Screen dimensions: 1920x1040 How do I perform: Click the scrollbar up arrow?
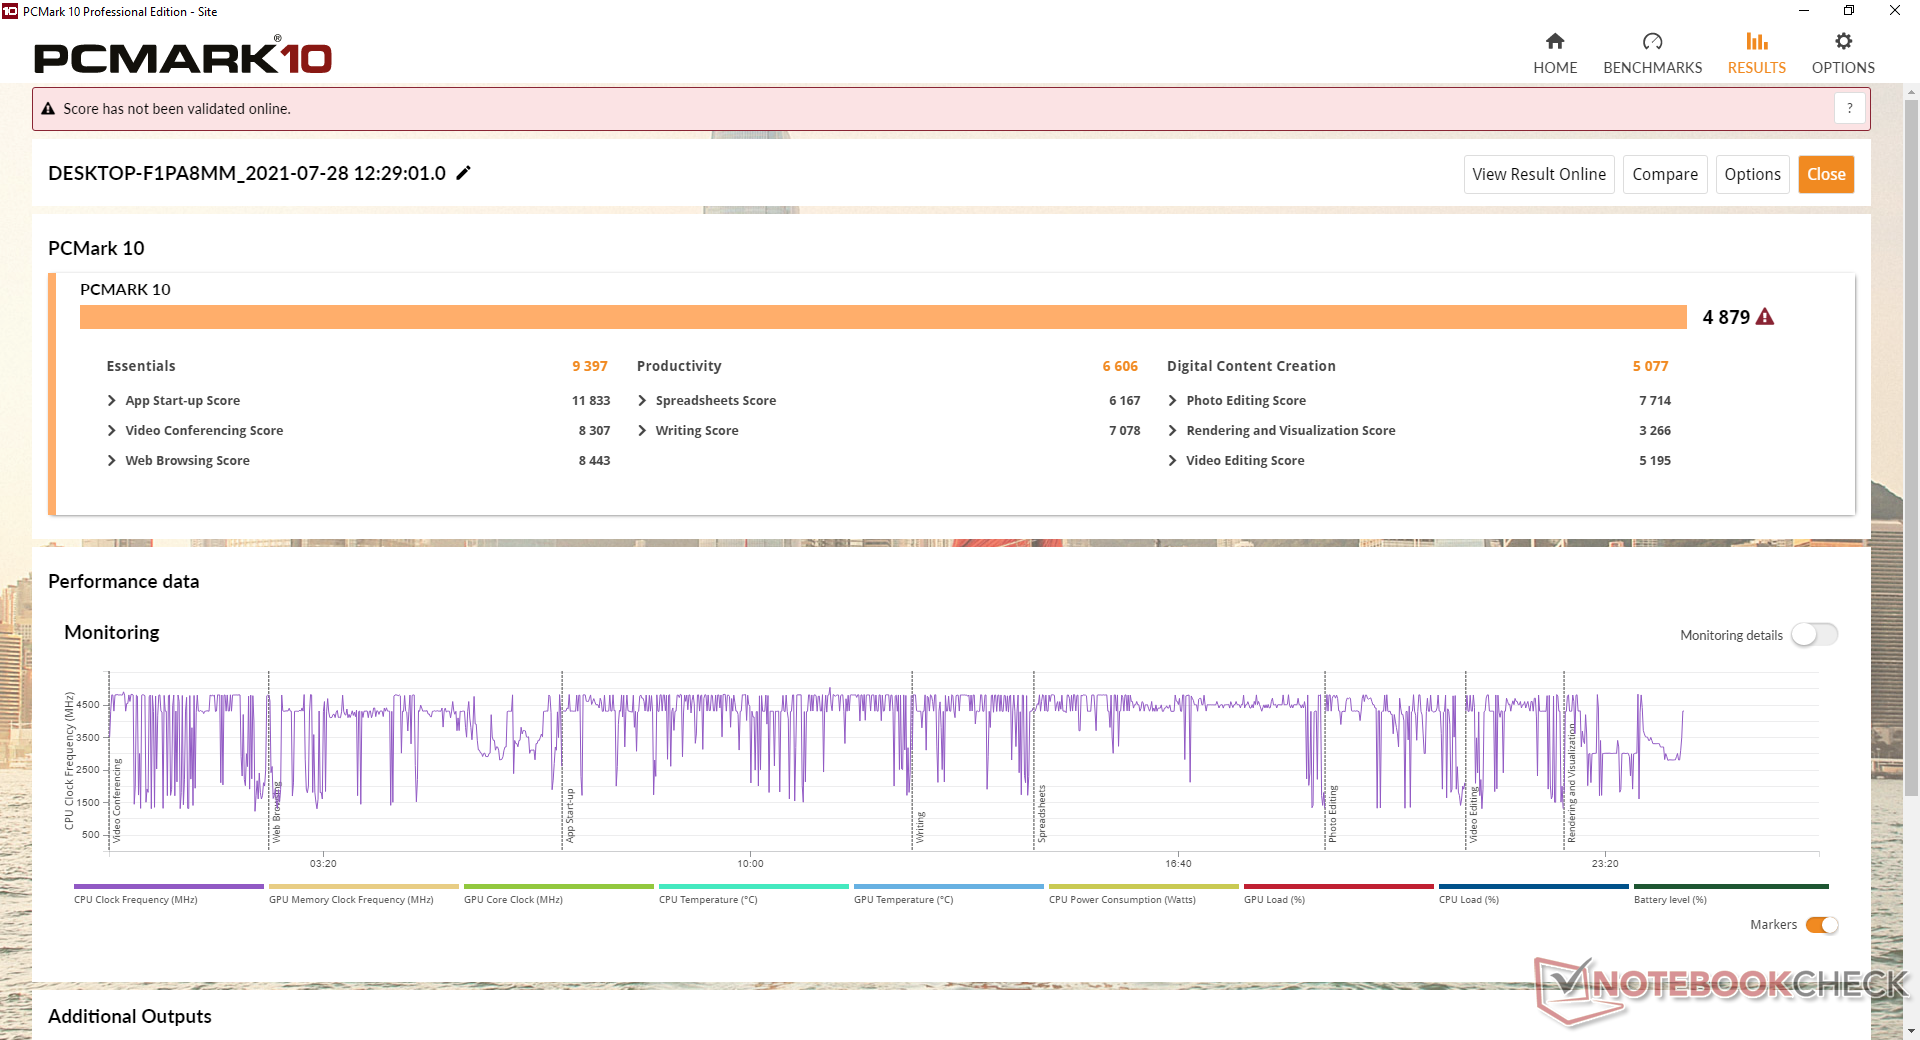tap(1911, 92)
